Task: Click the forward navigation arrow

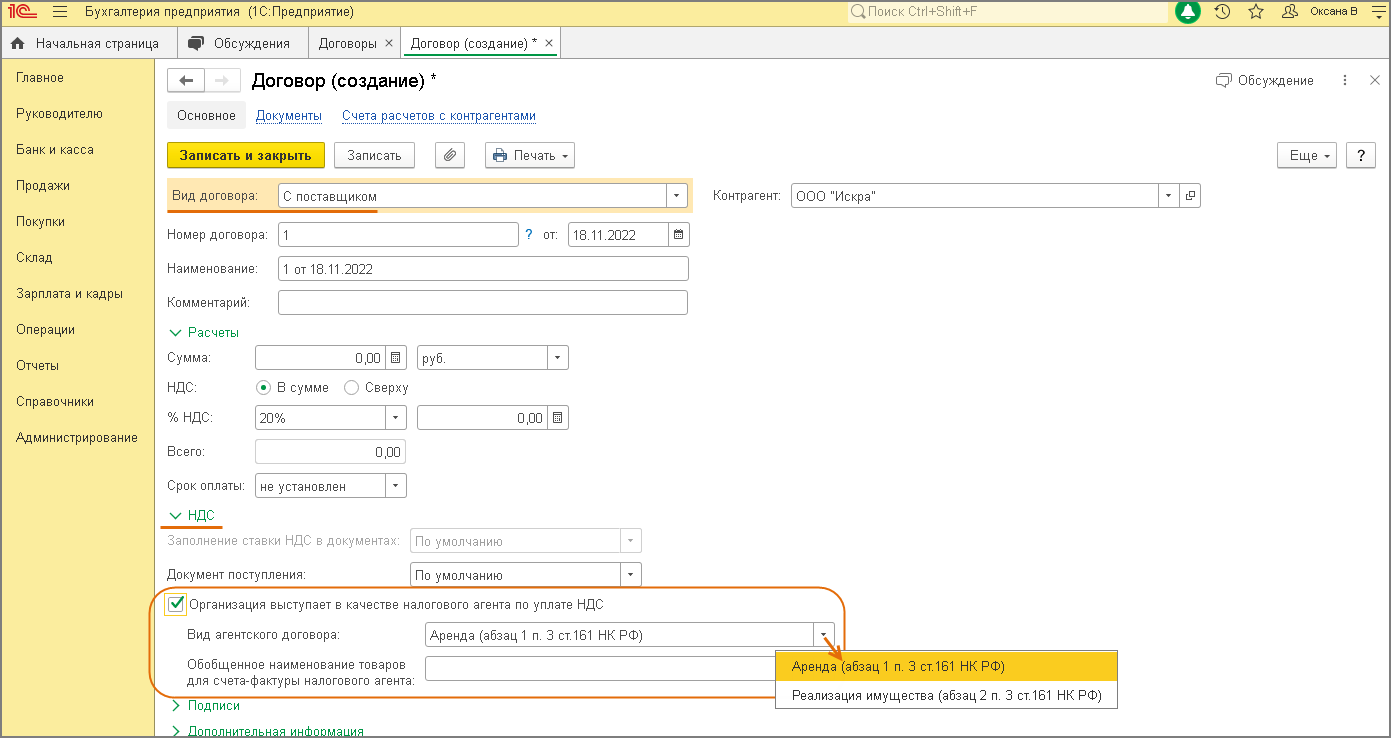Action: pos(222,80)
